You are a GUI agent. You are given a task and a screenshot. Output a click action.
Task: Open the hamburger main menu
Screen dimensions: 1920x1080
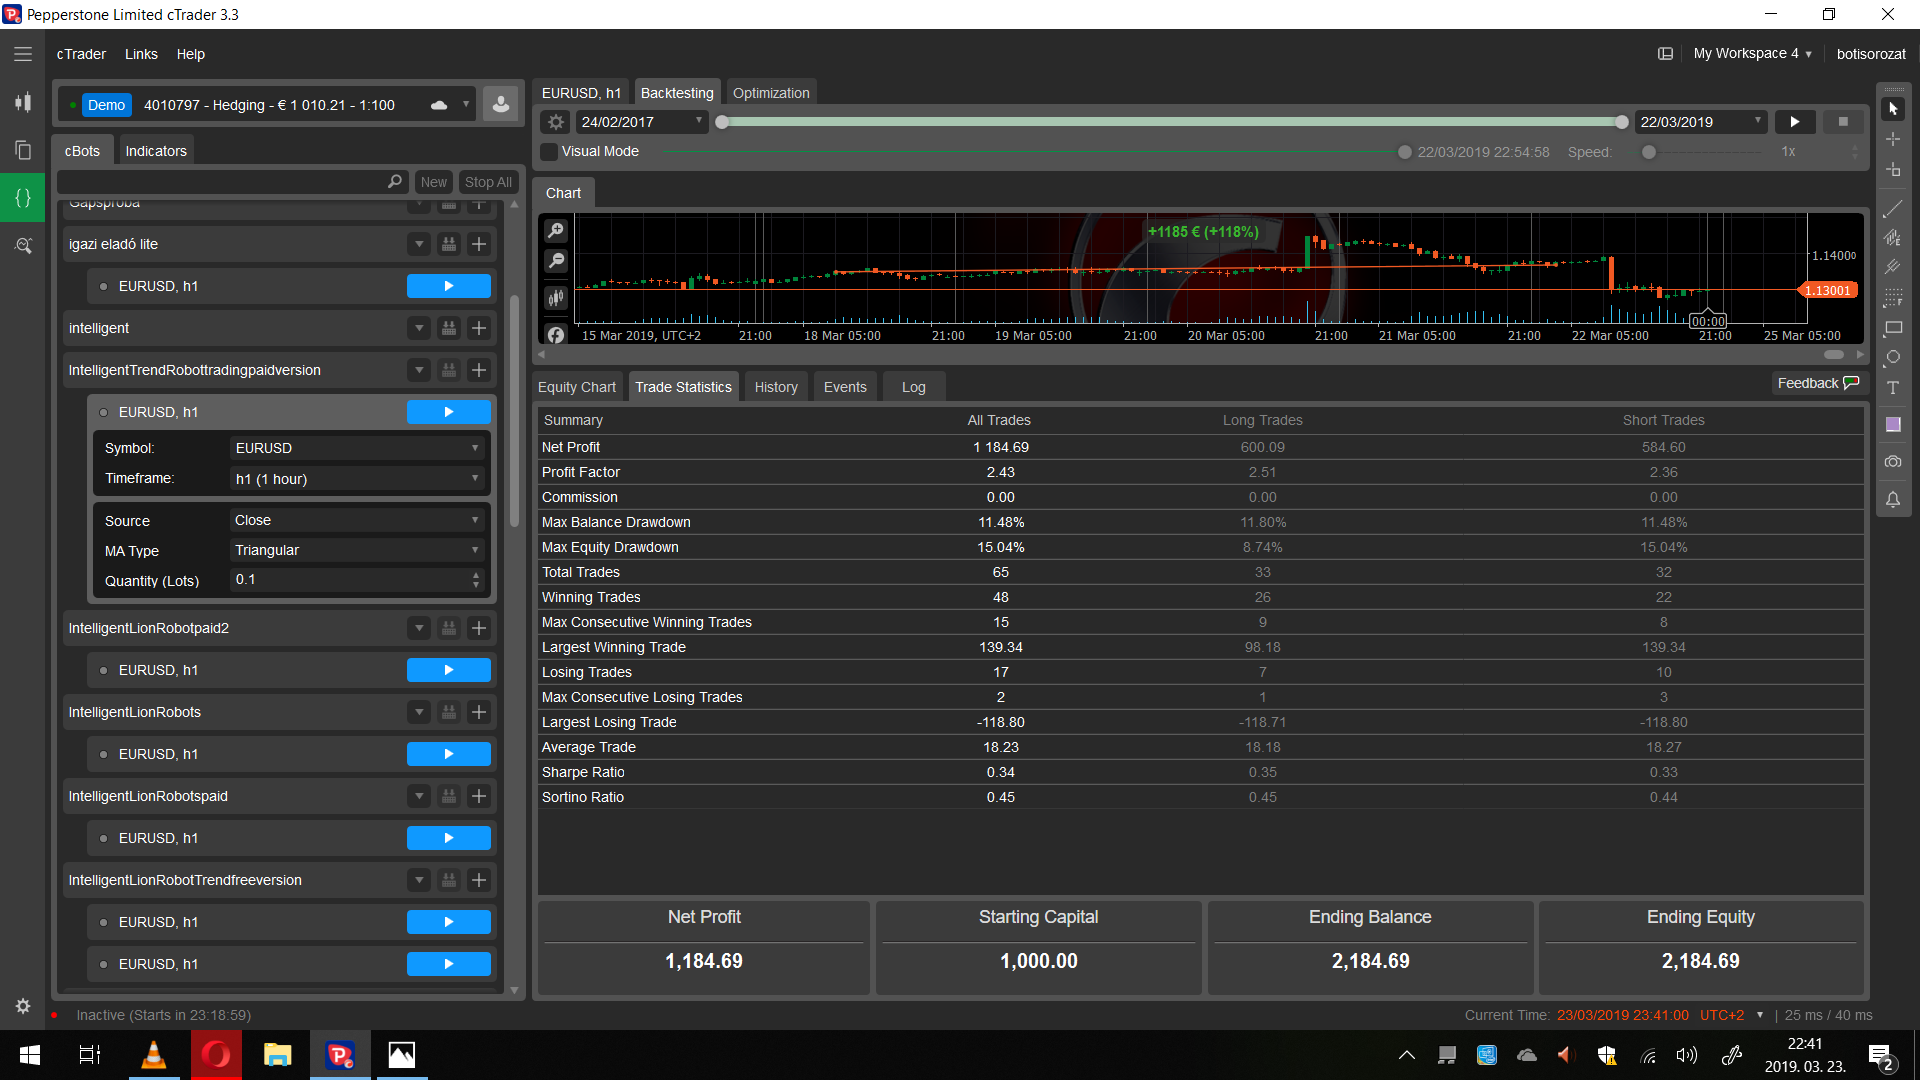pos(23,54)
